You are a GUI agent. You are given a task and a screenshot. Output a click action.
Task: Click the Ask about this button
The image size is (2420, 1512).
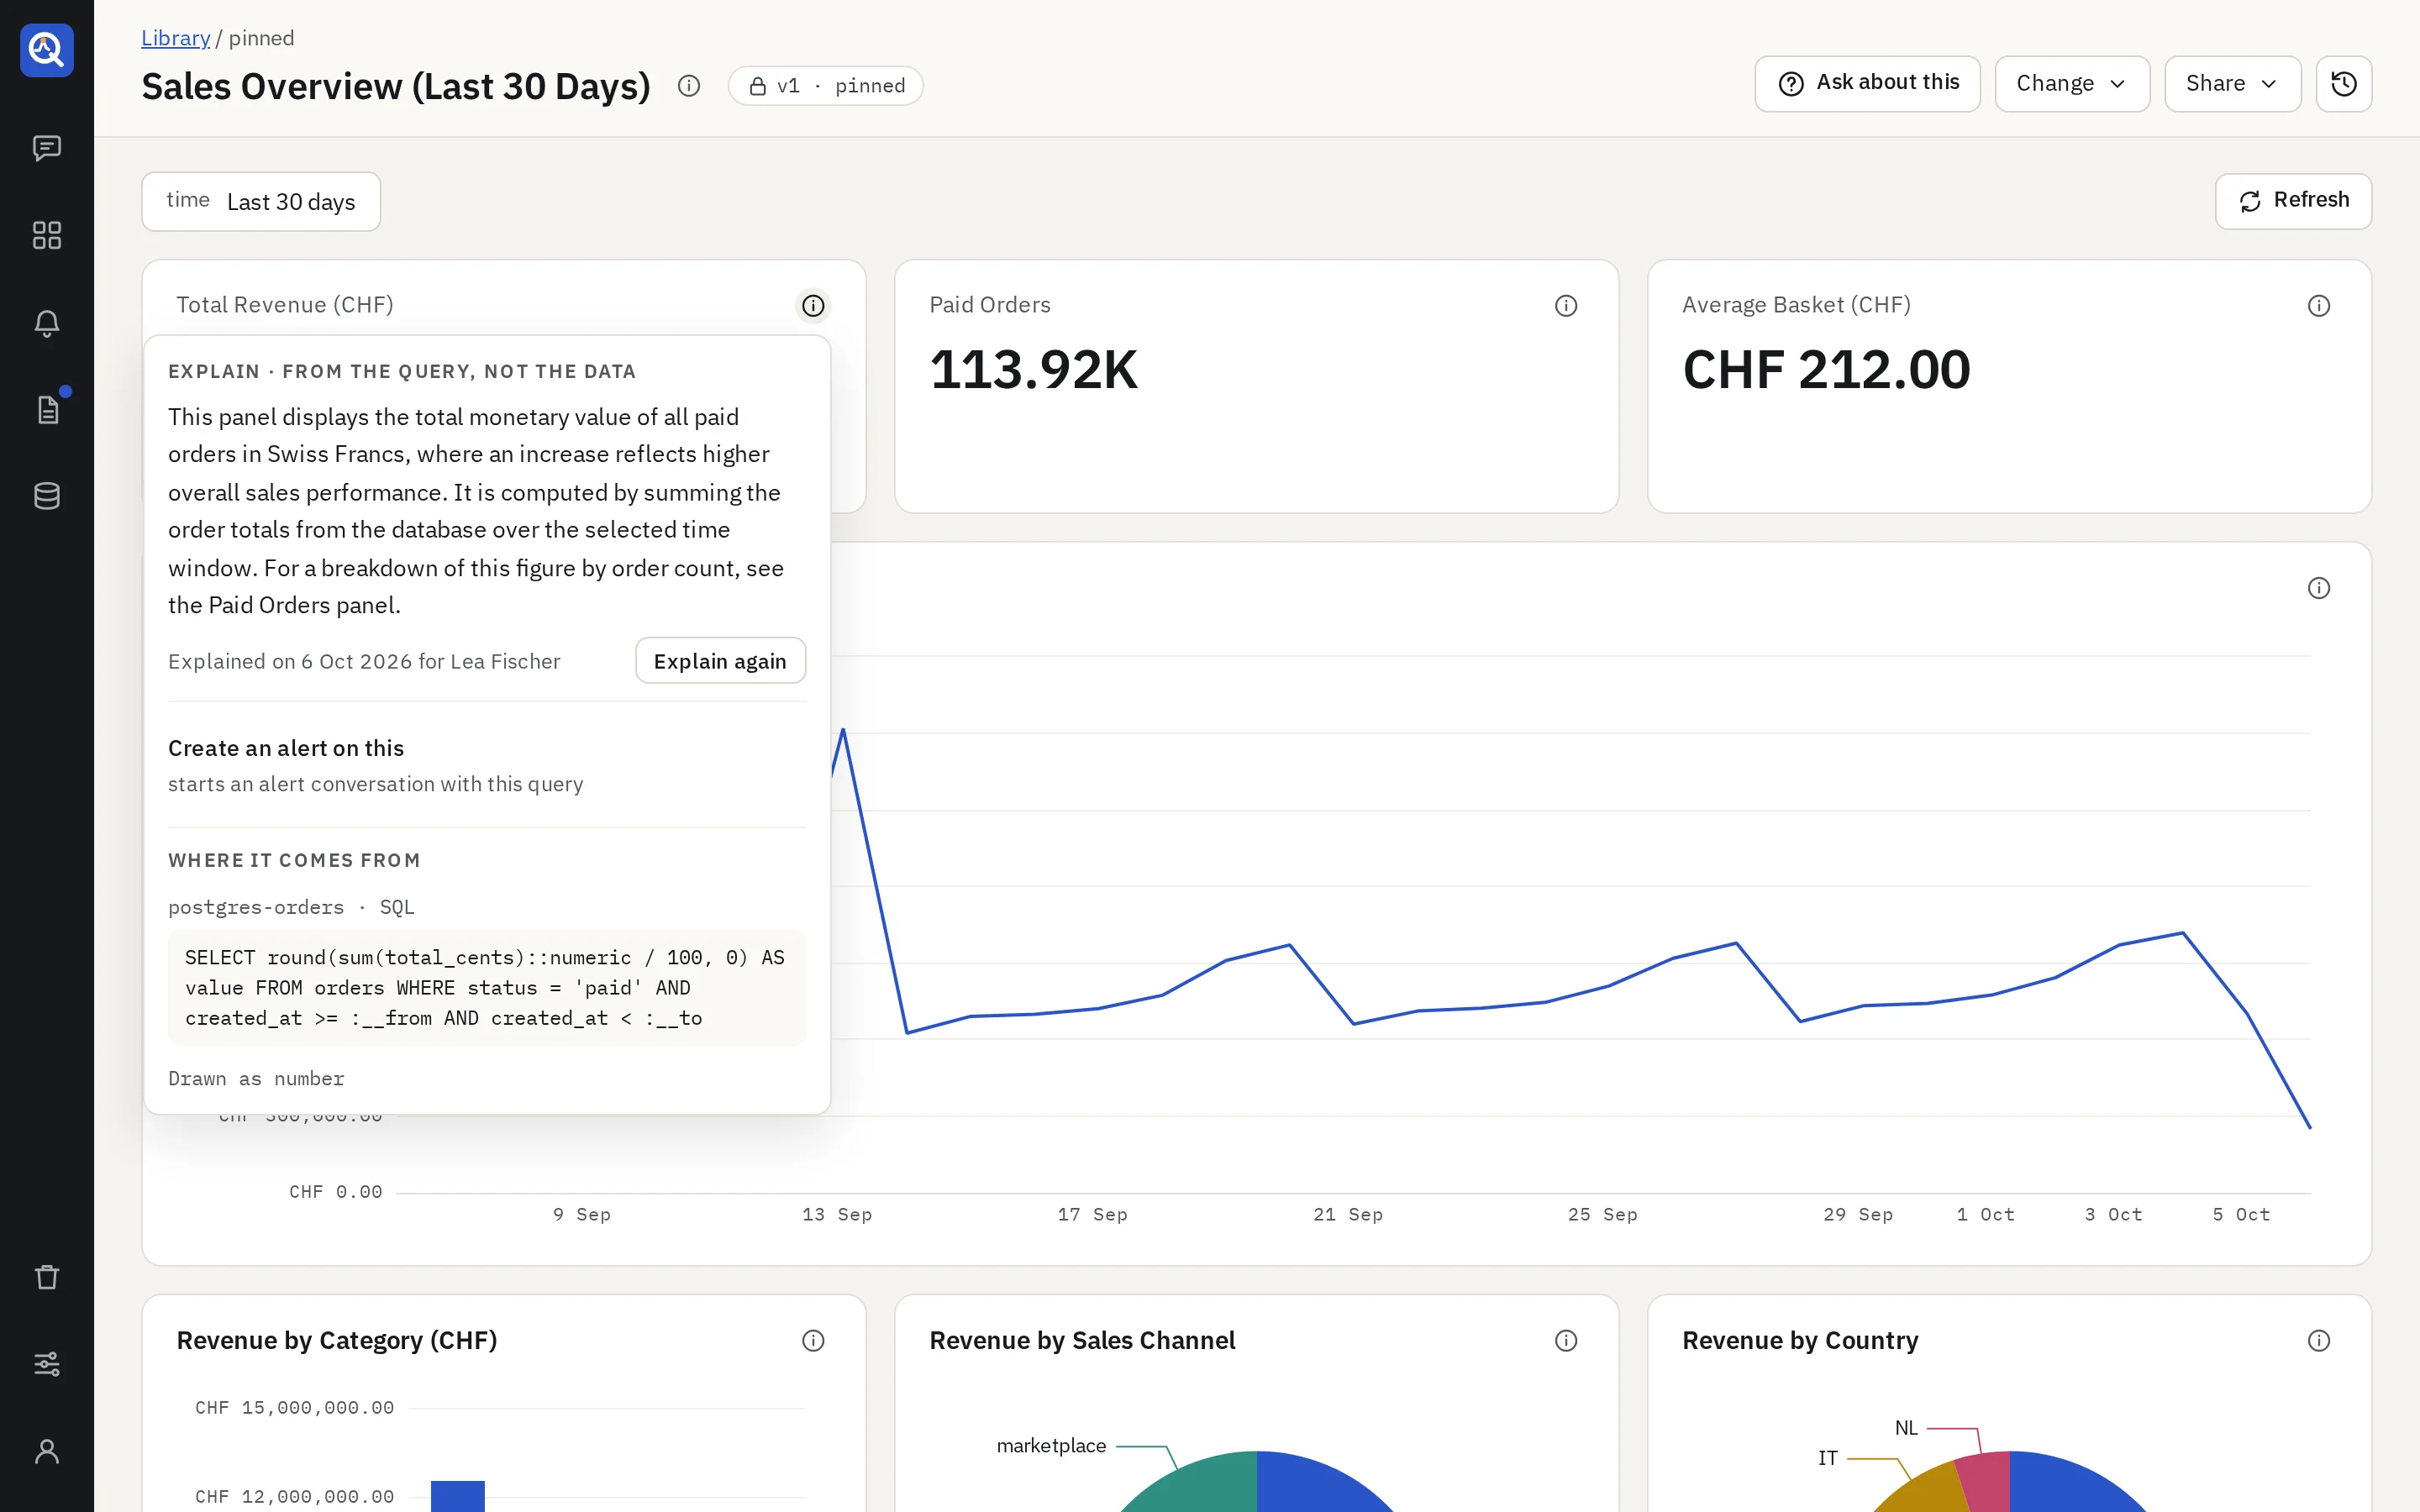(x=1867, y=84)
